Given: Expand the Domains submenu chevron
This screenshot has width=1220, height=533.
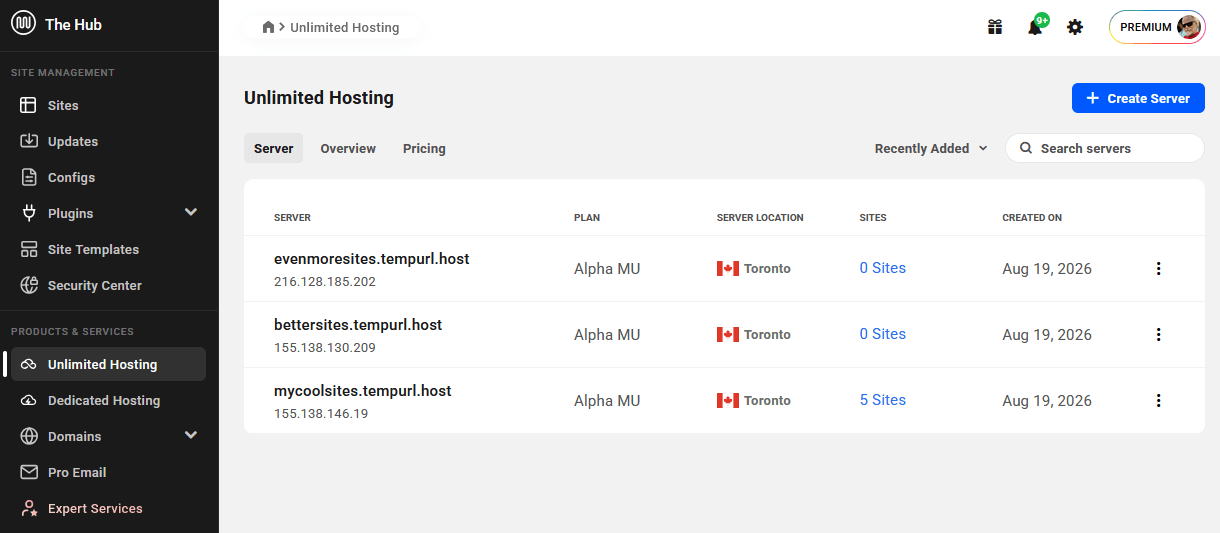Looking at the screenshot, I should [x=191, y=435].
